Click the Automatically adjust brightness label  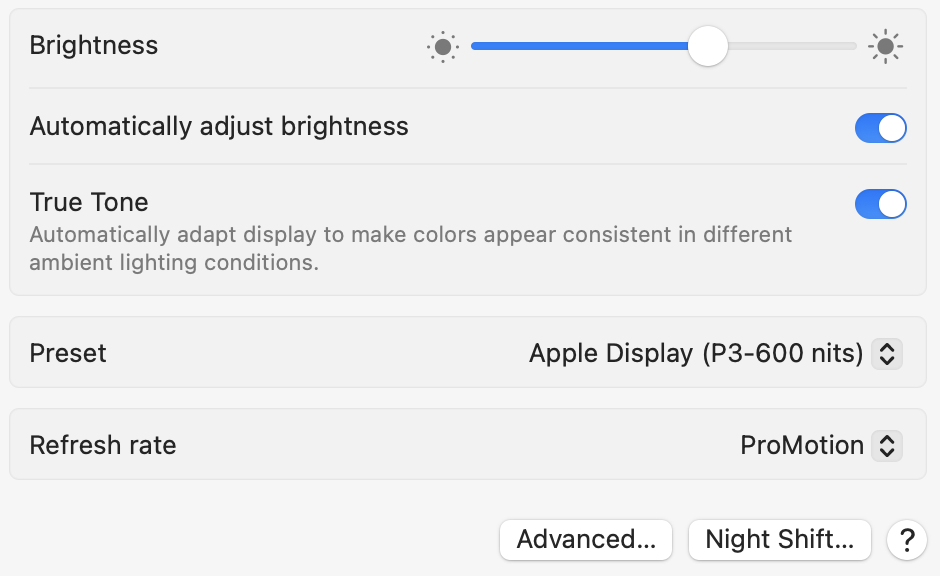click(219, 127)
